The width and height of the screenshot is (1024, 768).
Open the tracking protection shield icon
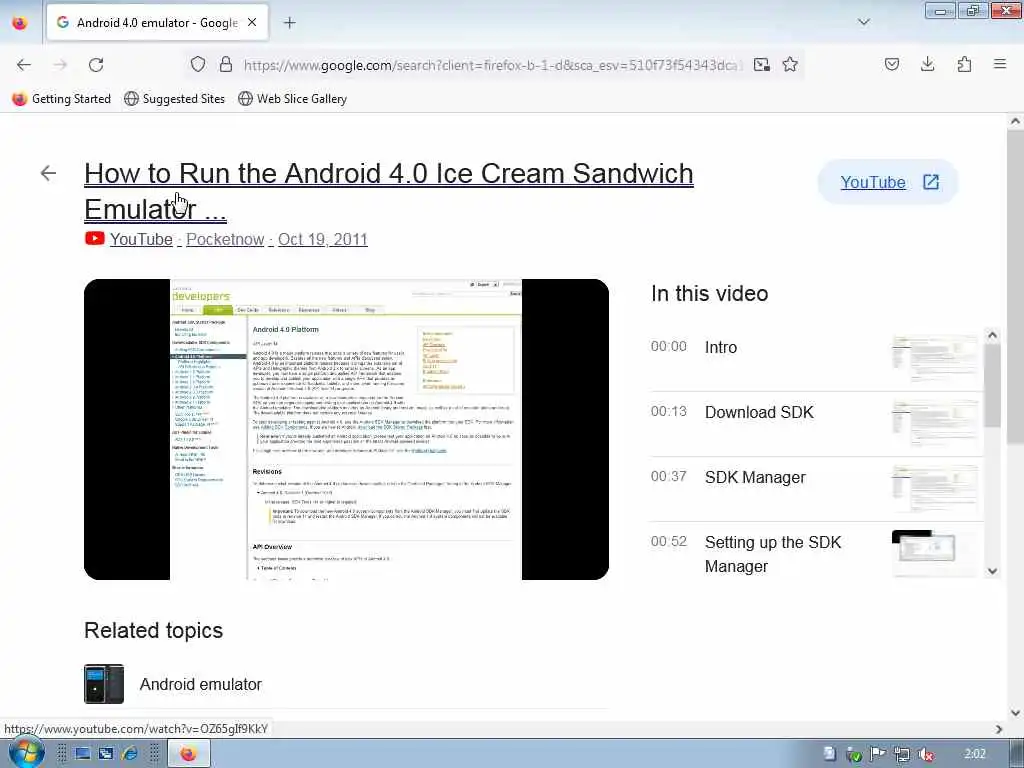pyautogui.click(x=198, y=64)
